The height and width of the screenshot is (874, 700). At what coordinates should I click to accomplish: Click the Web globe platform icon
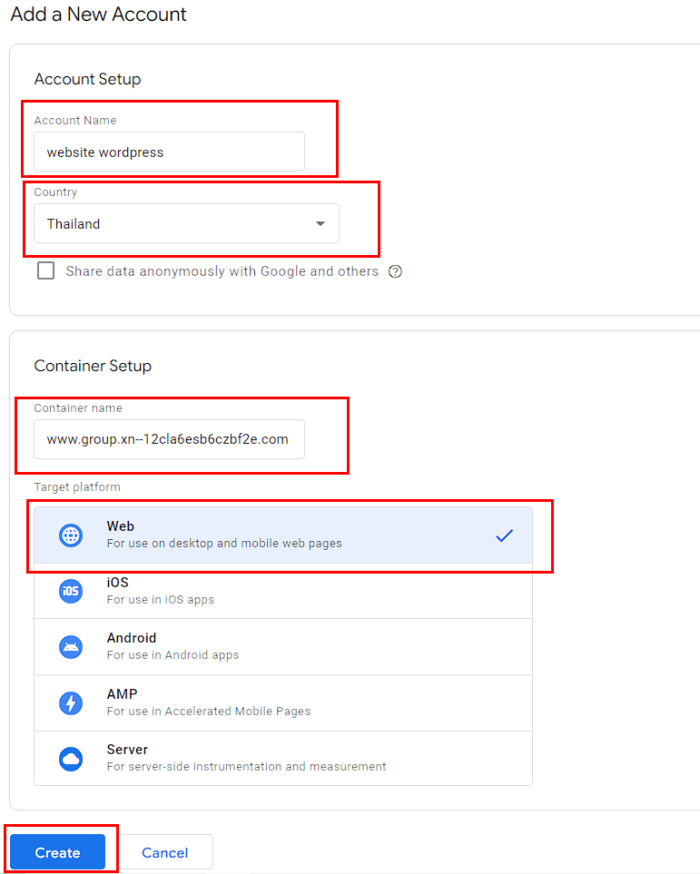tap(71, 535)
